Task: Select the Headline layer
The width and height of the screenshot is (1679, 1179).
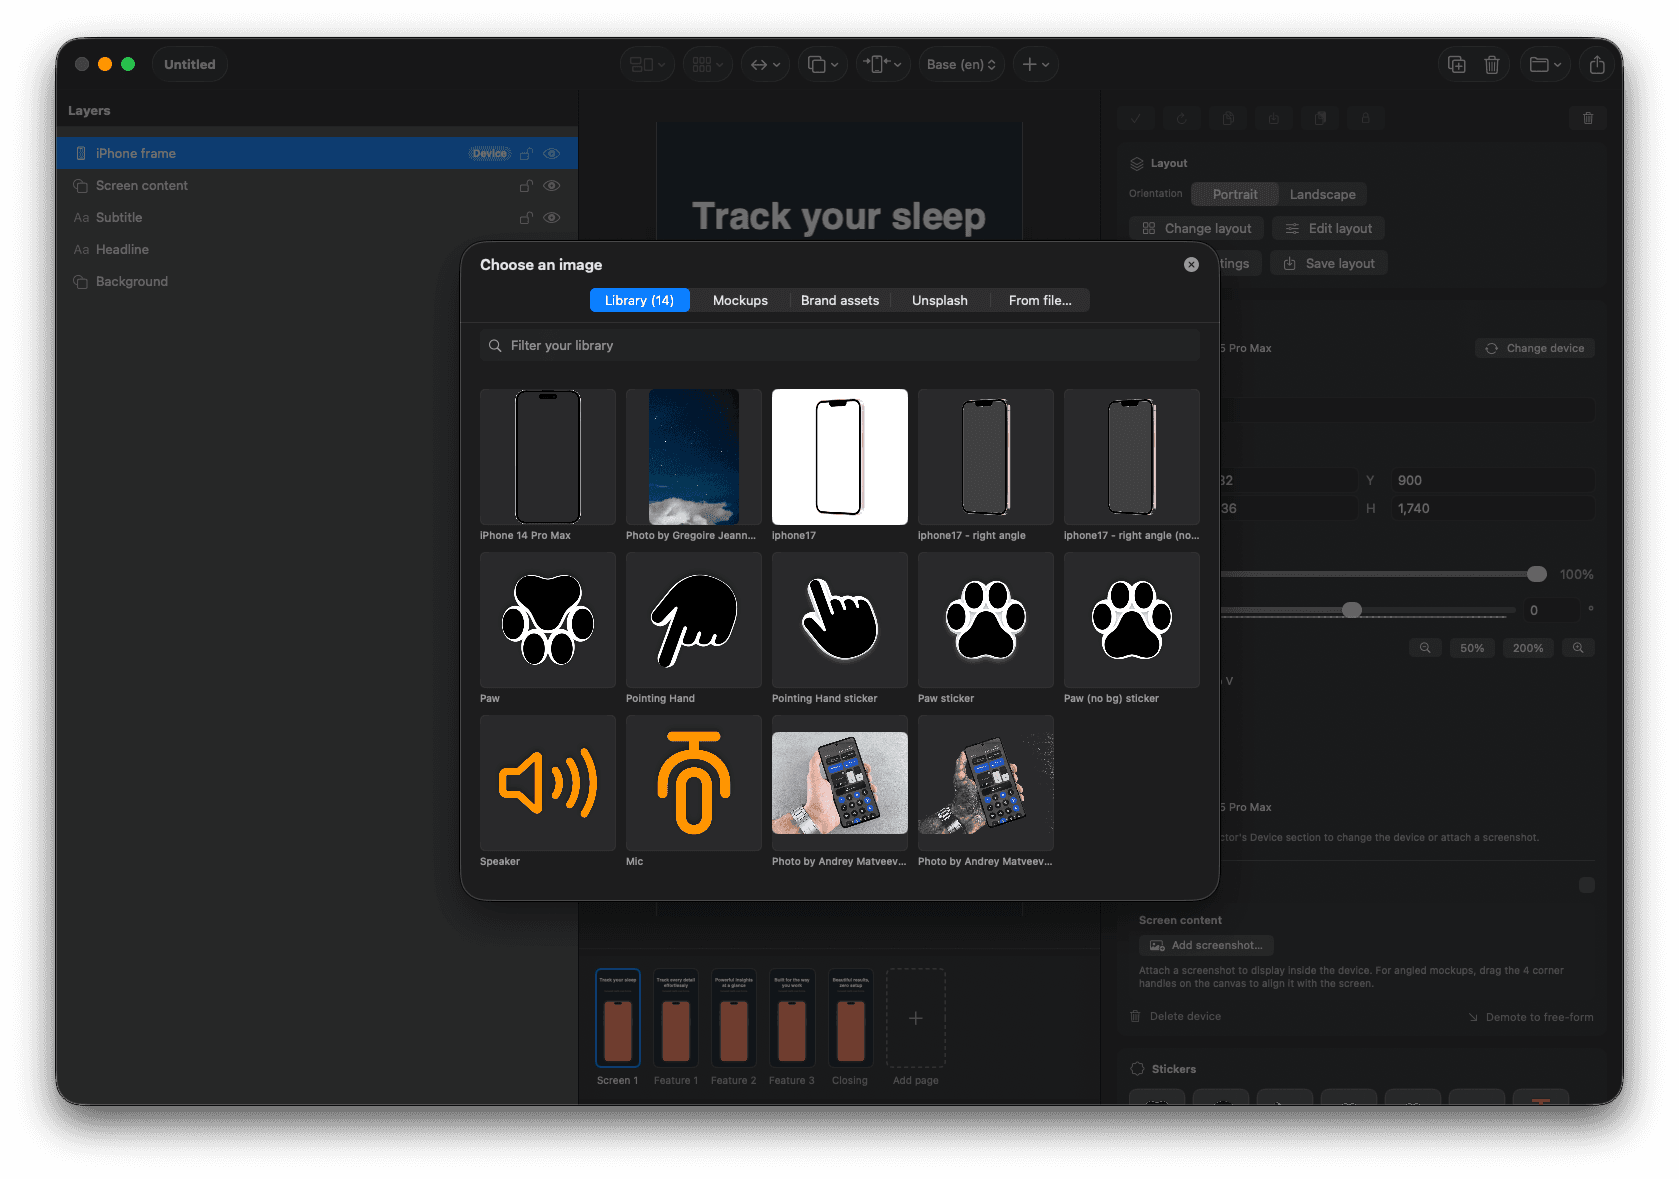Action: click(x=317, y=249)
